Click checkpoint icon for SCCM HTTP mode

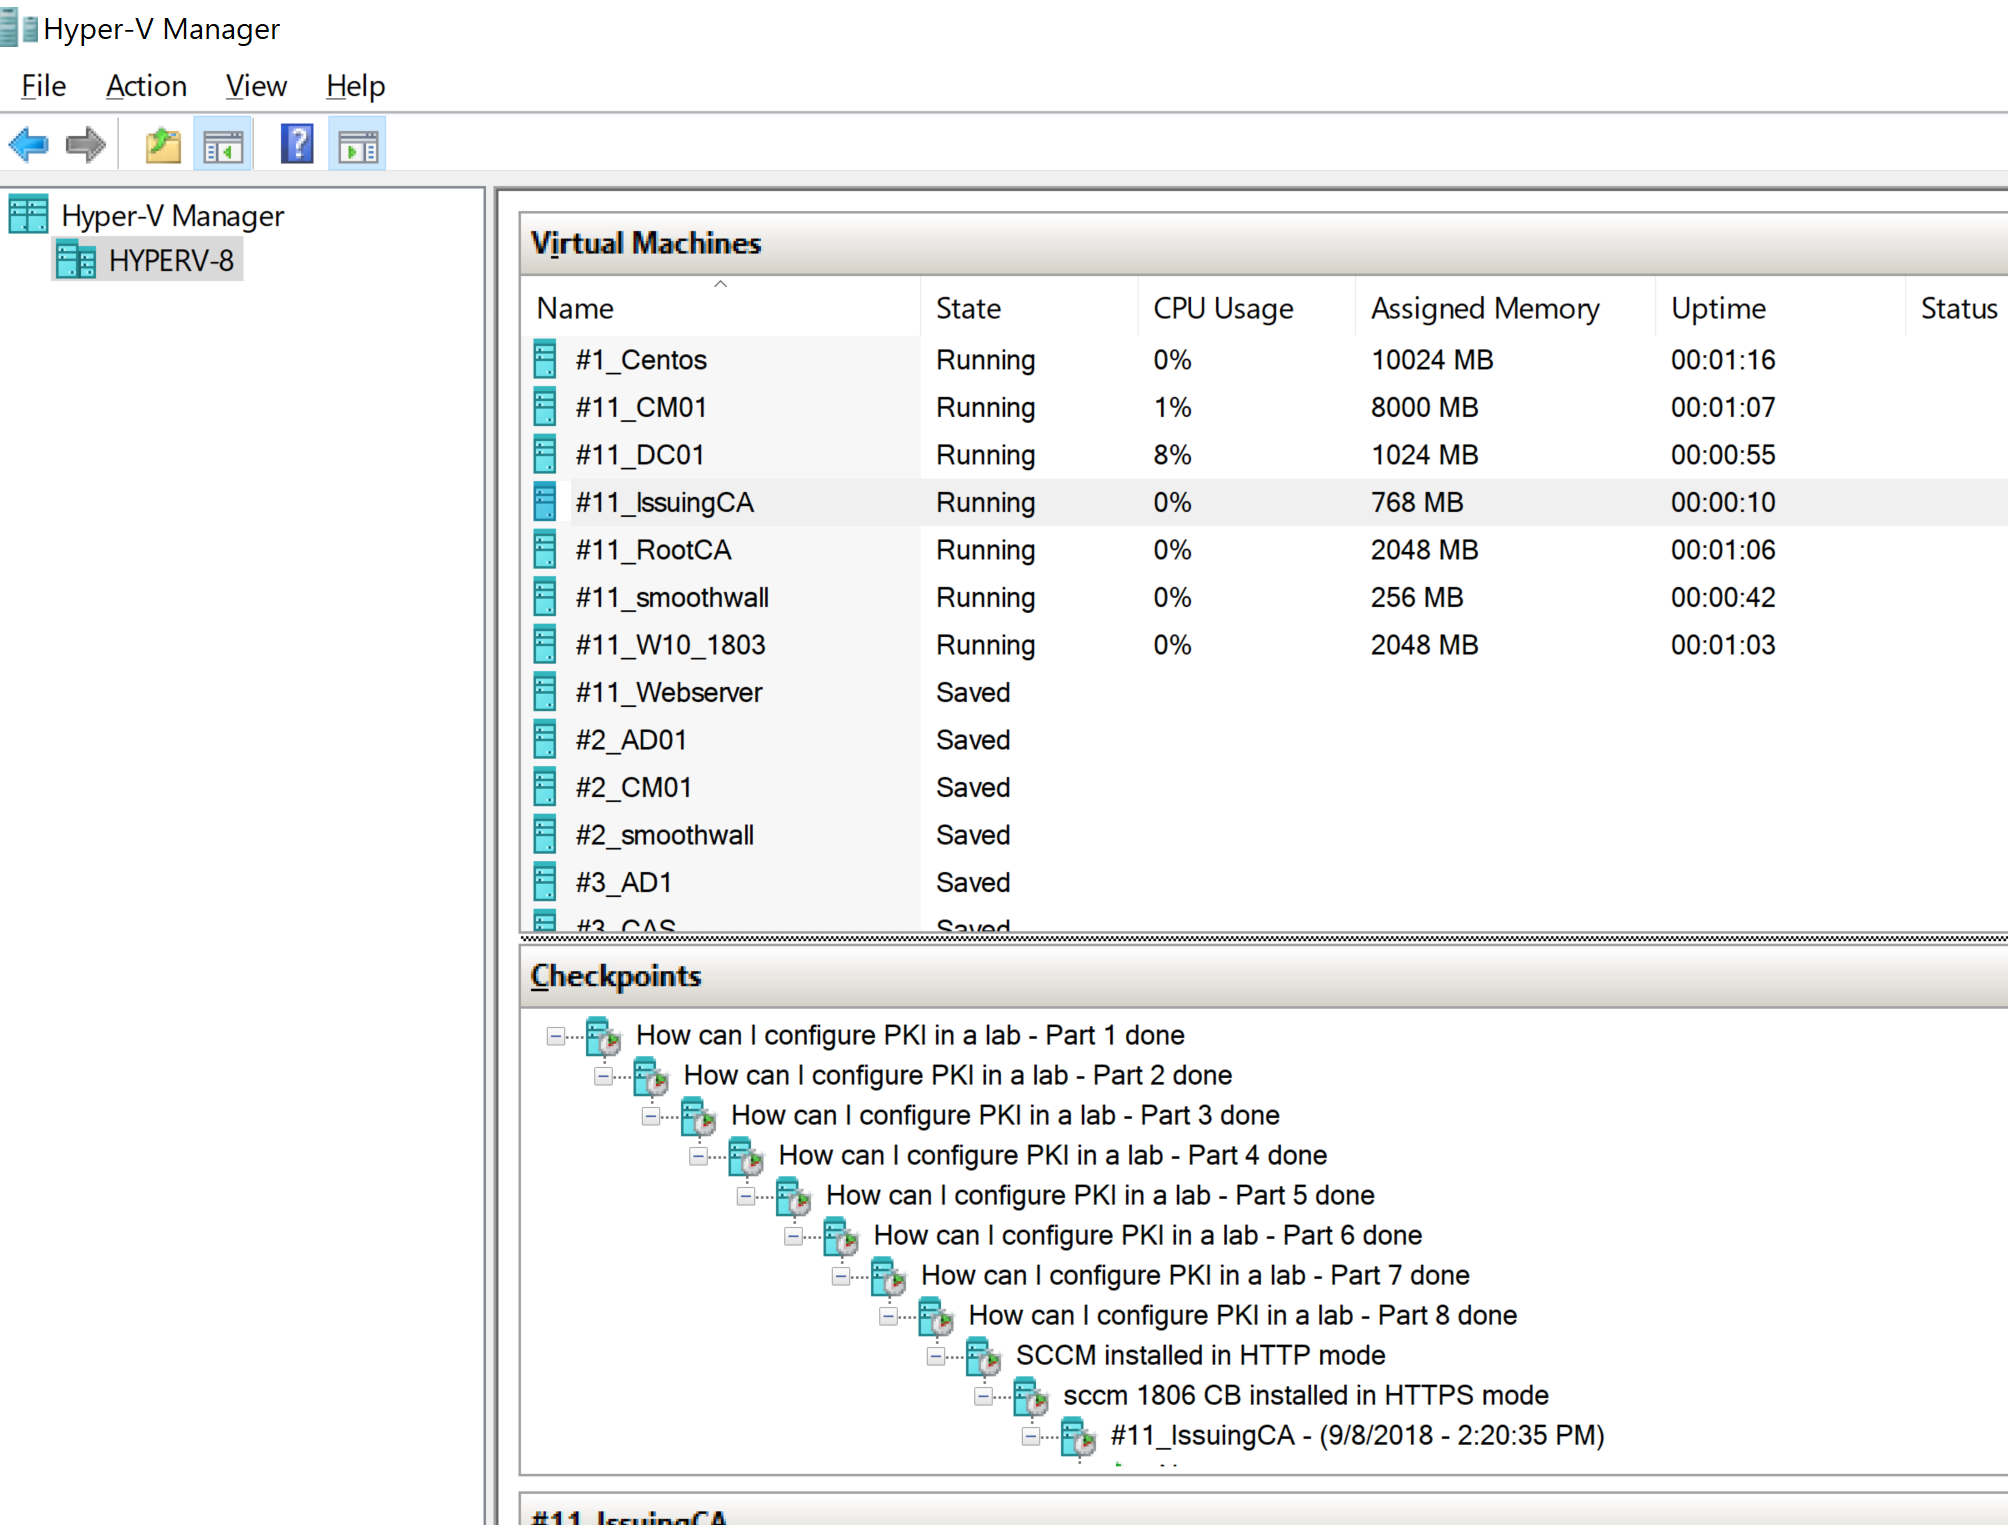(x=983, y=1356)
